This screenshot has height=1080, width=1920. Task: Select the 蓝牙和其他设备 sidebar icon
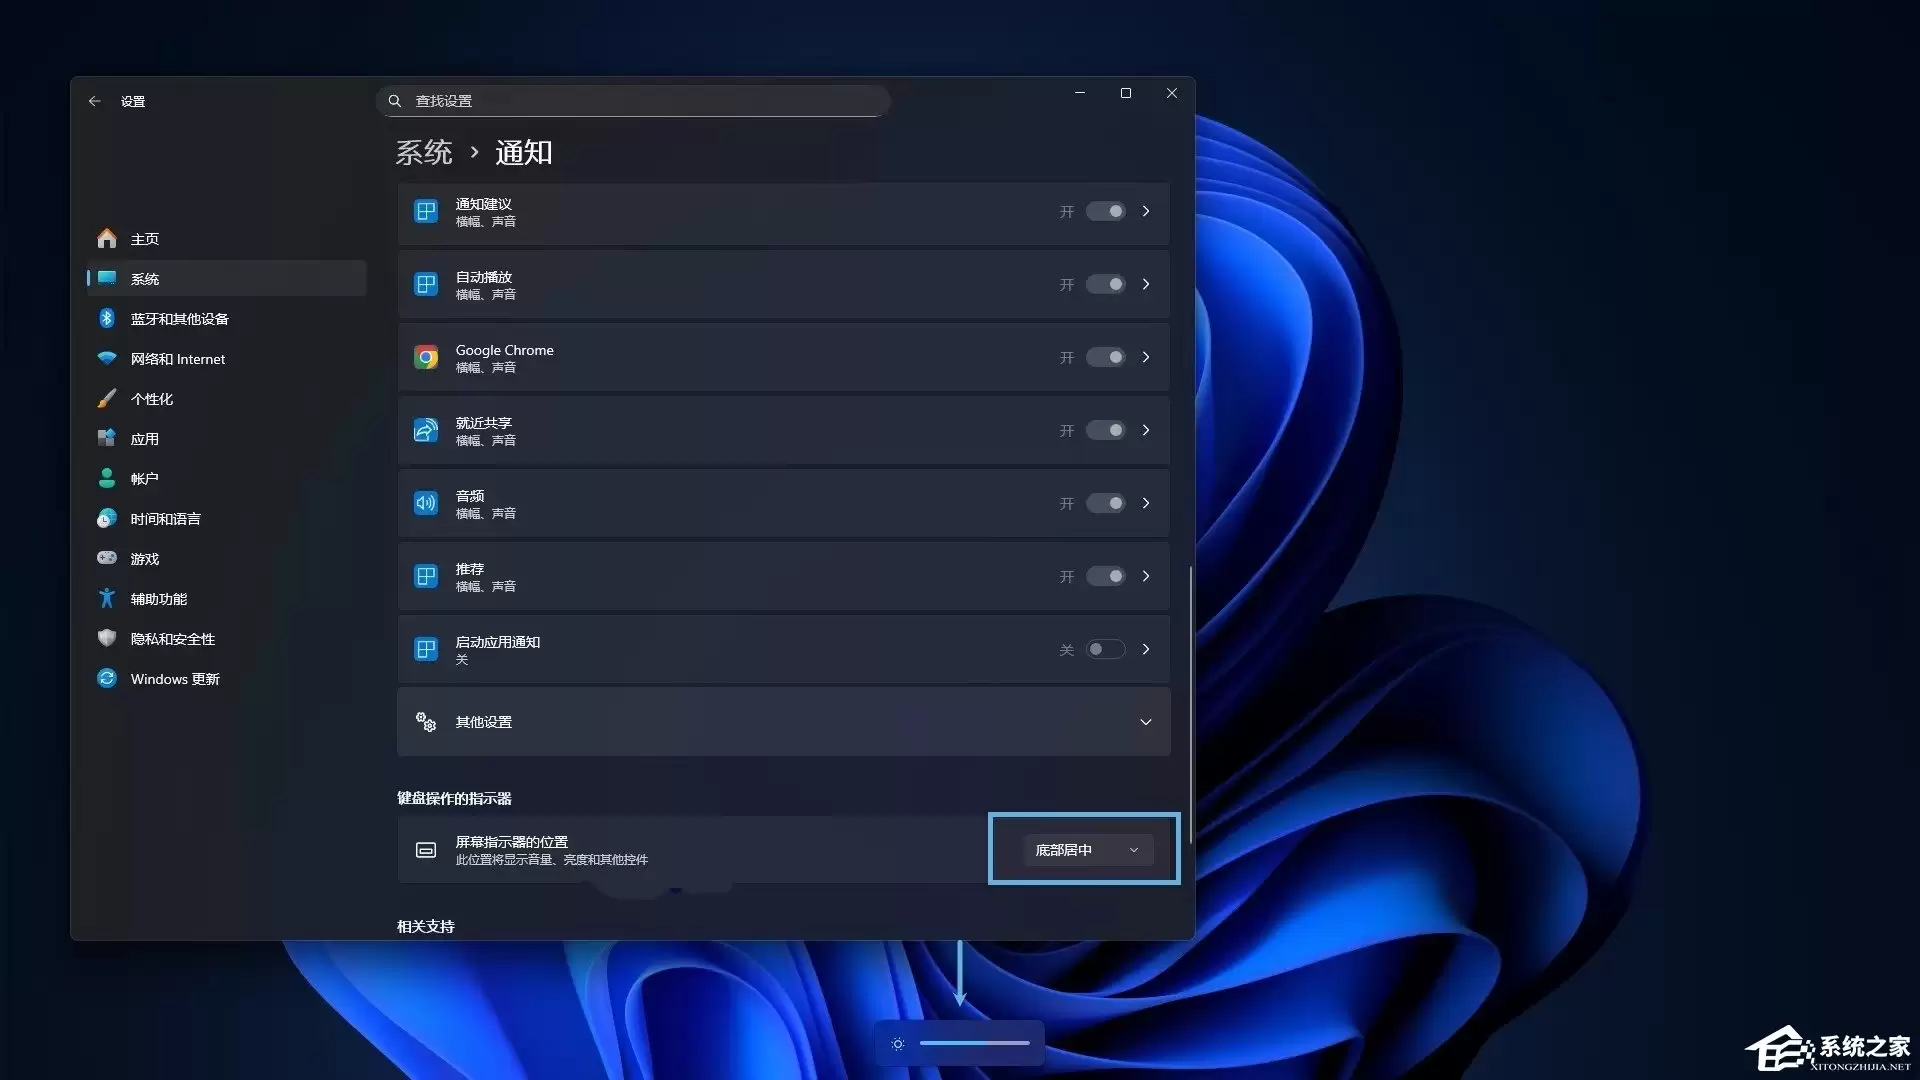pos(107,318)
